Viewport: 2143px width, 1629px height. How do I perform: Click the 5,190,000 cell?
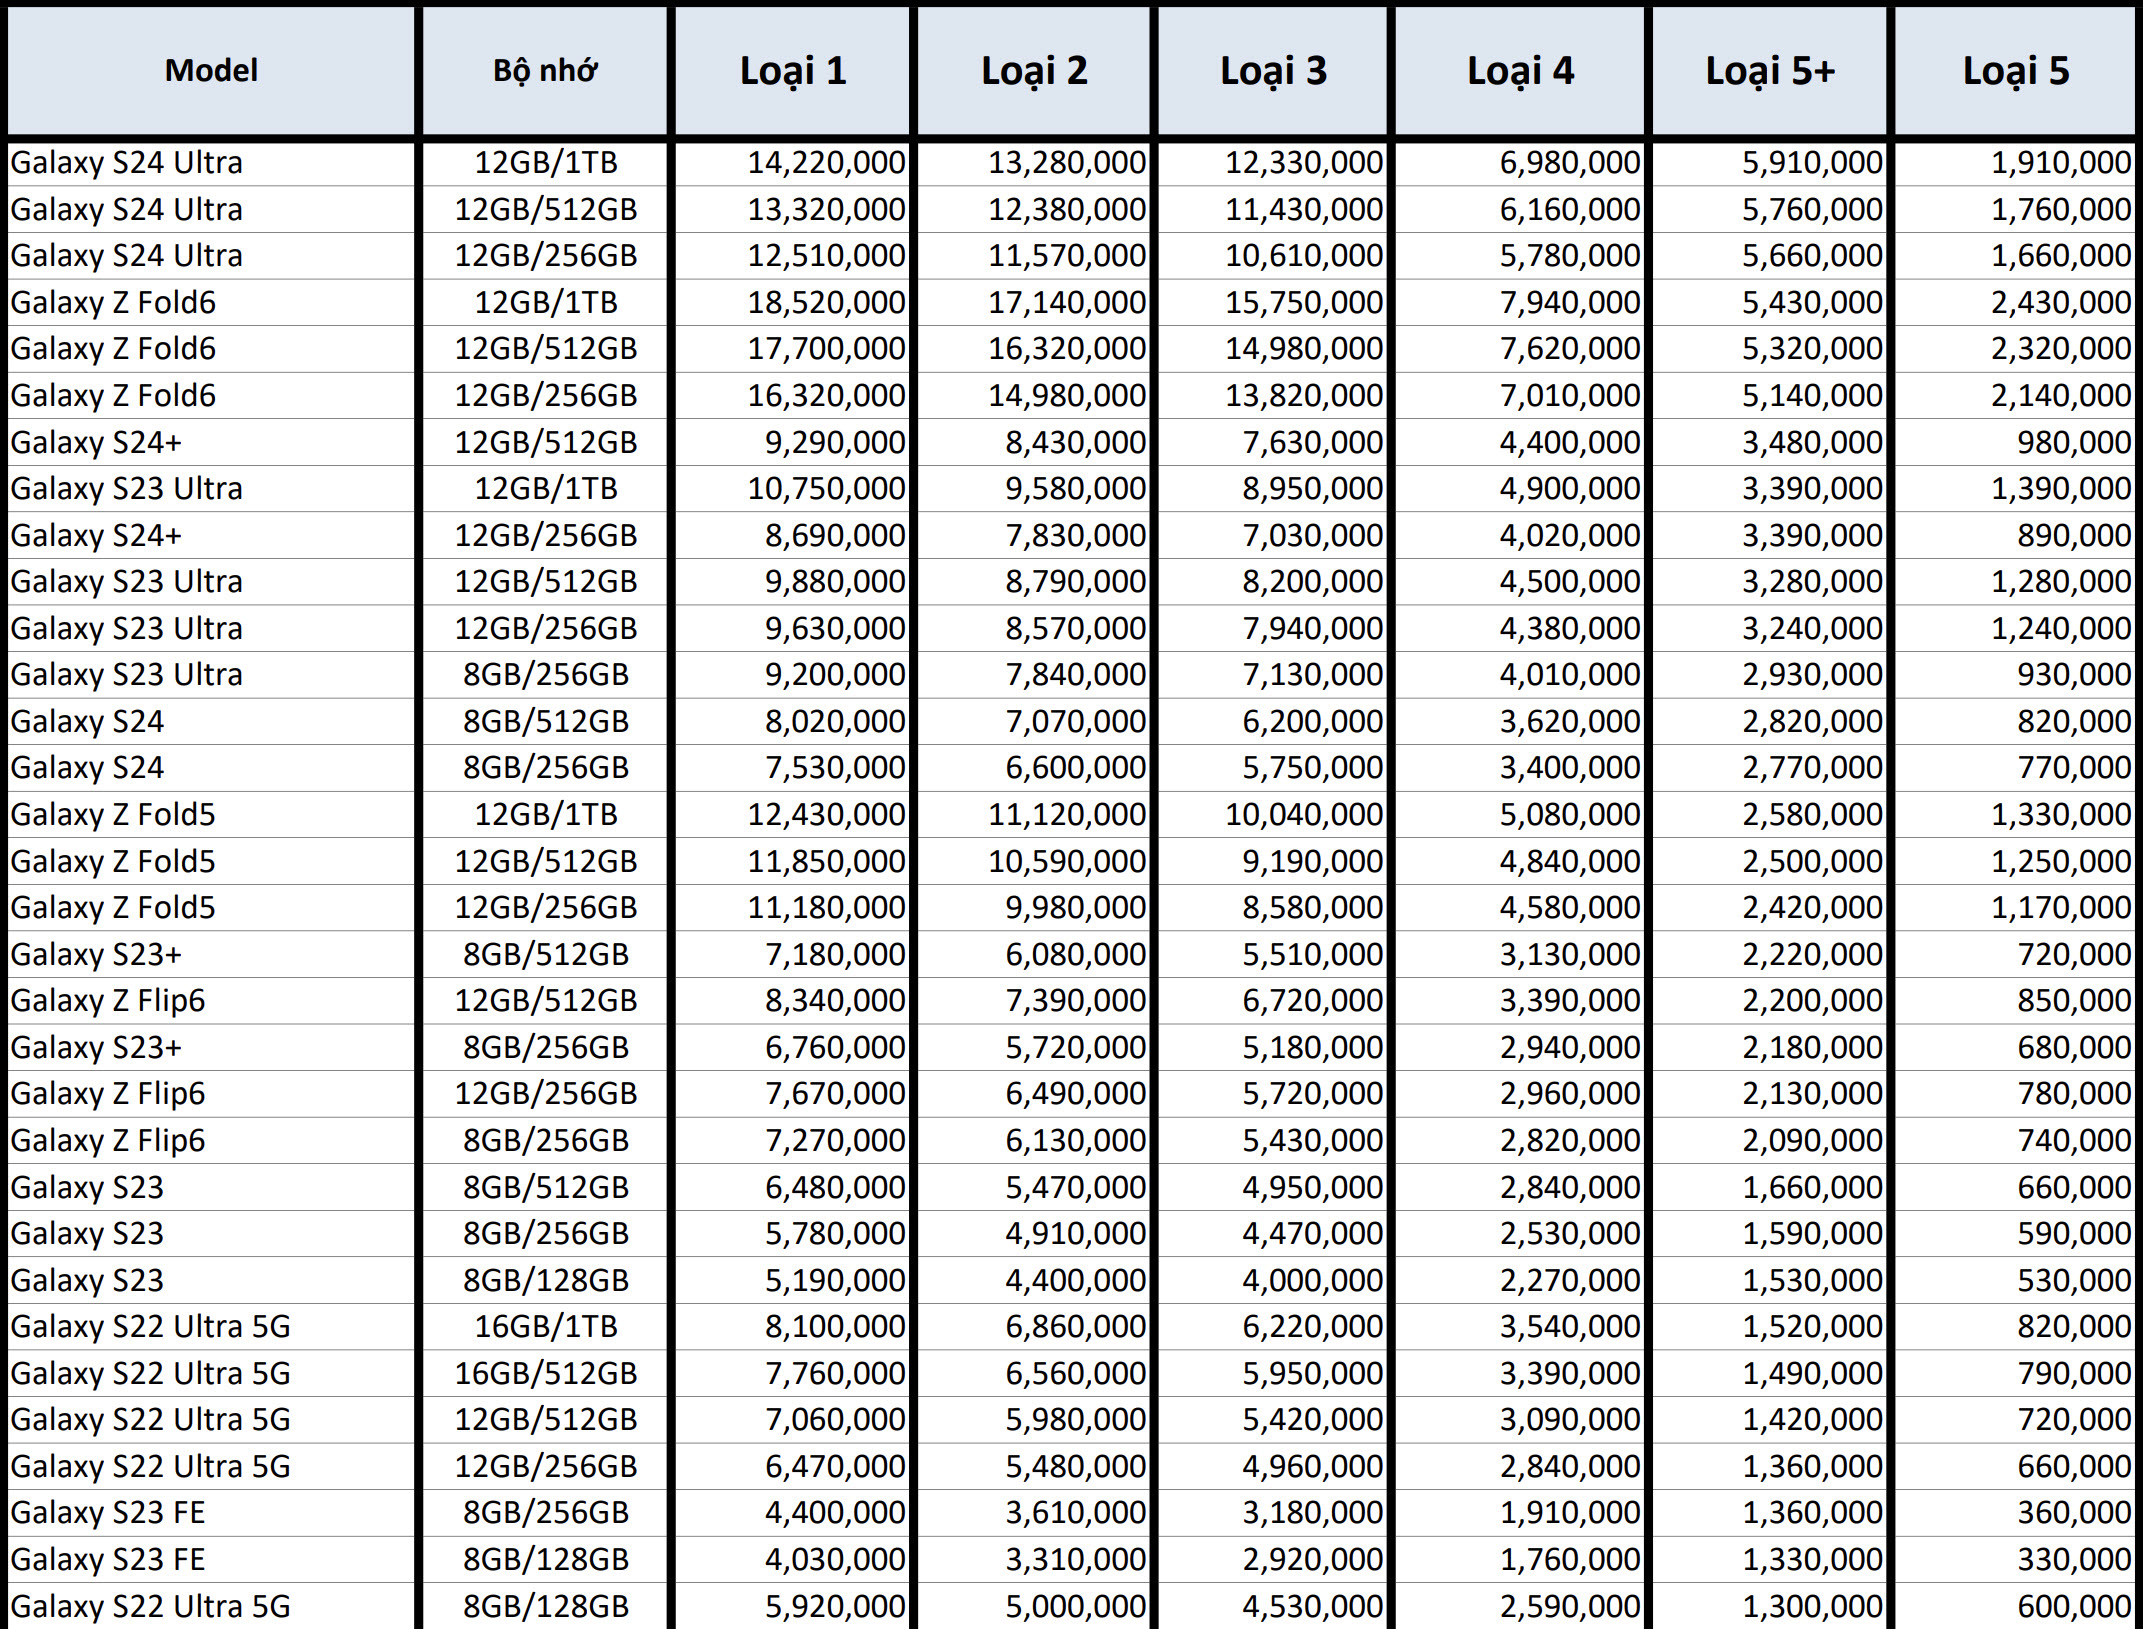(x=793, y=1280)
